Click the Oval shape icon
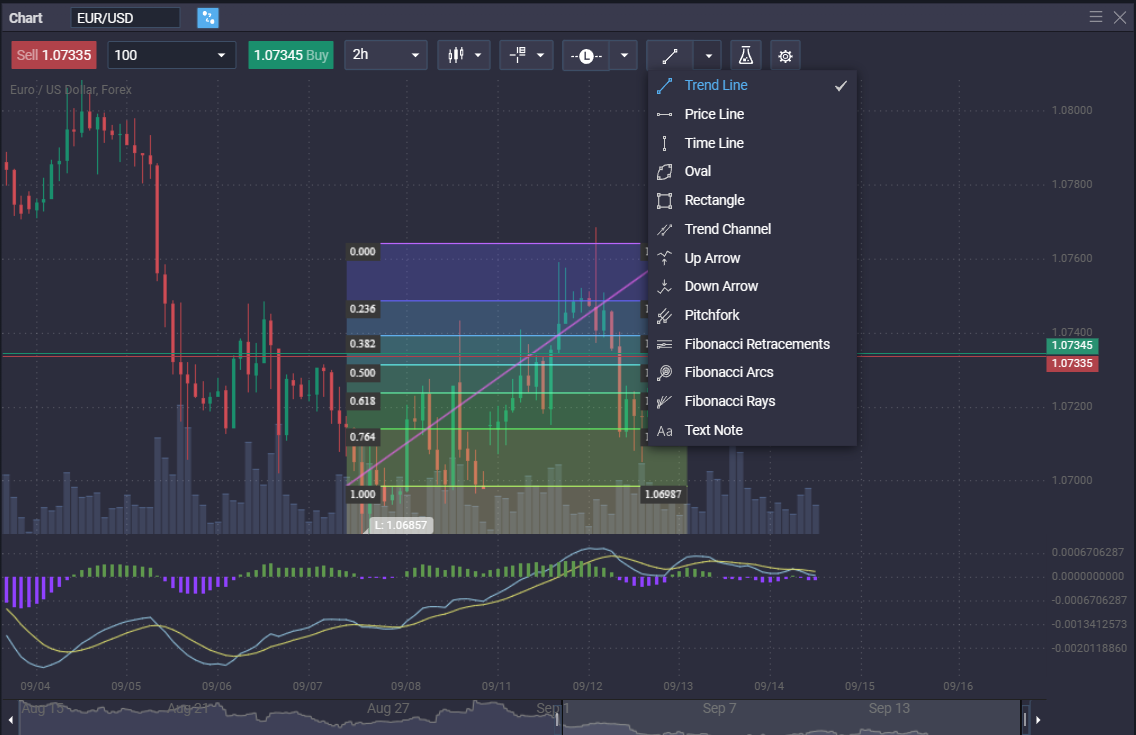 pos(664,172)
